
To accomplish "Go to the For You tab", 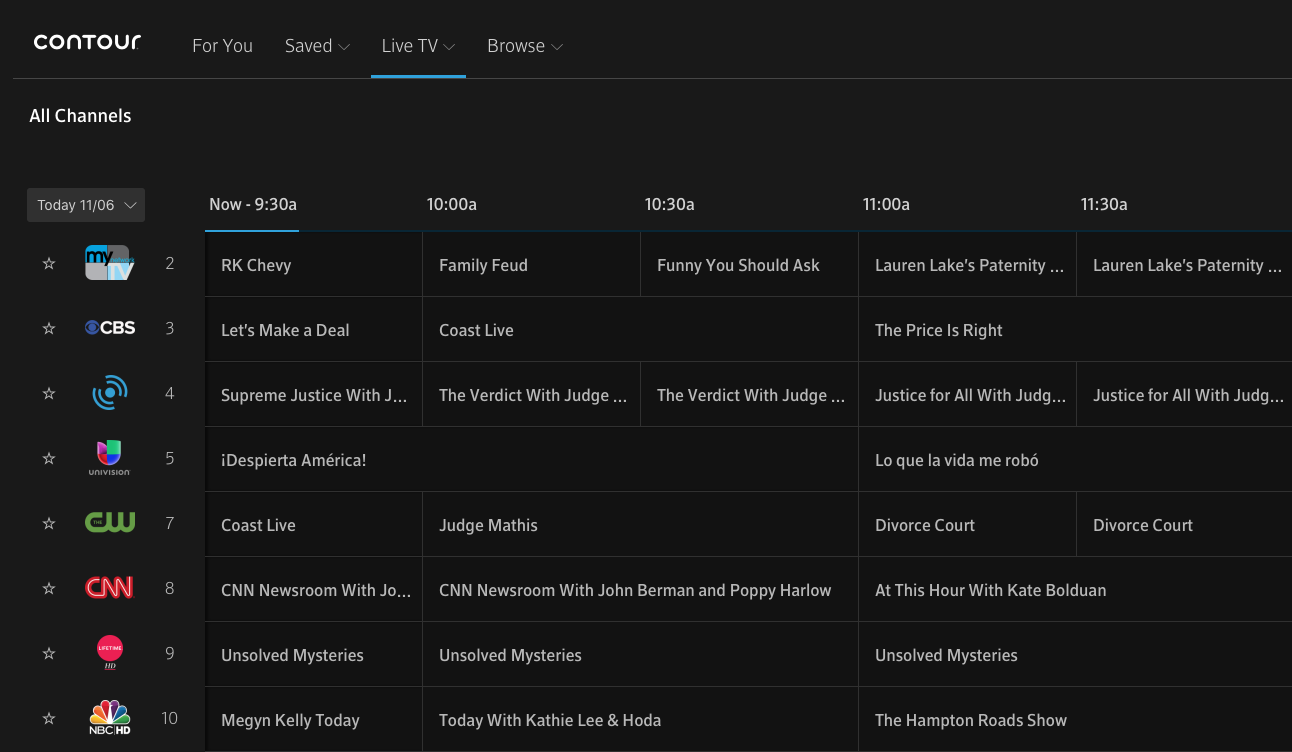I will (x=222, y=46).
